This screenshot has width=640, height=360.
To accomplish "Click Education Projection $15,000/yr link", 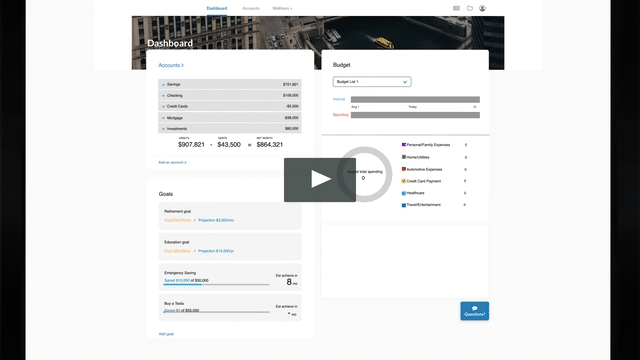I will point(216,251).
